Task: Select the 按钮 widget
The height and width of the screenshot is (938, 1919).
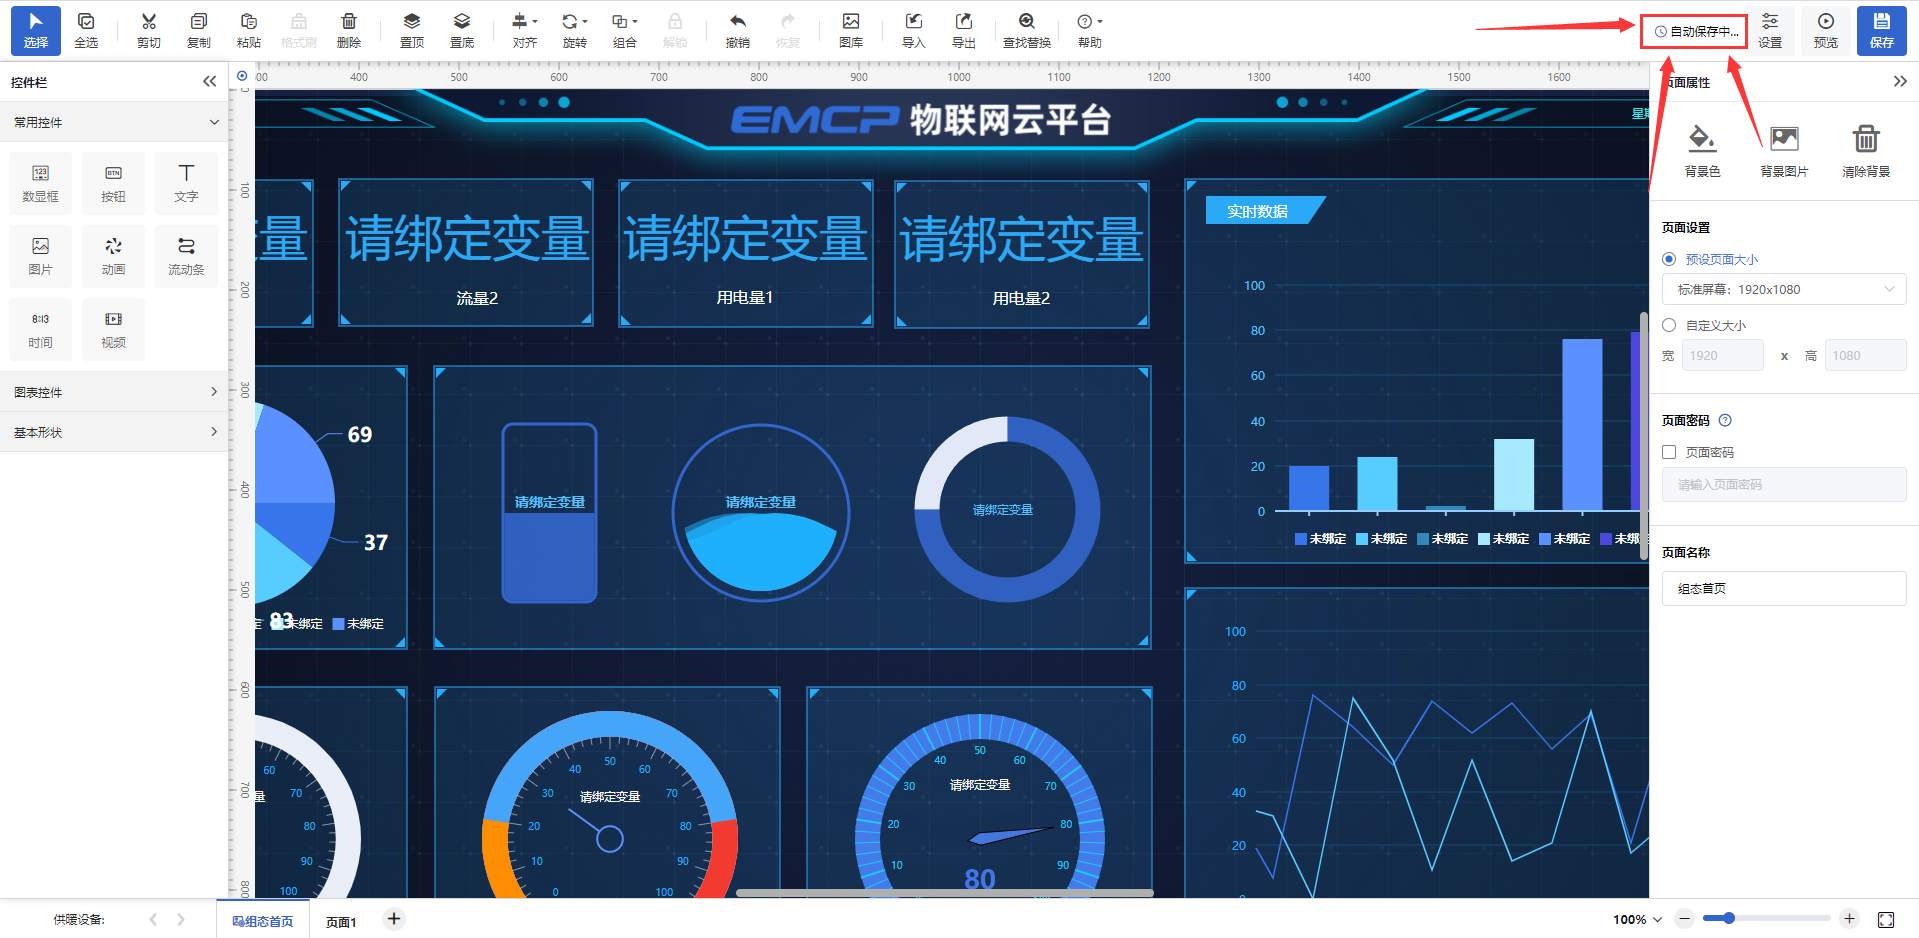Action: (113, 184)
